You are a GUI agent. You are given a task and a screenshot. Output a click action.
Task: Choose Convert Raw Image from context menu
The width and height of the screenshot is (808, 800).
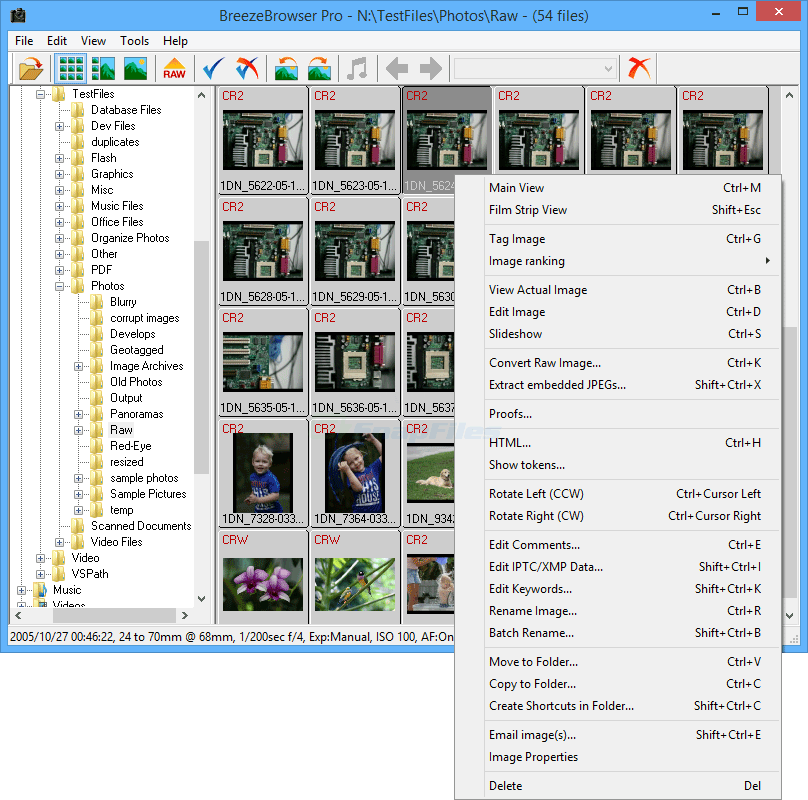pyautogui.click(x=545, y=363)
